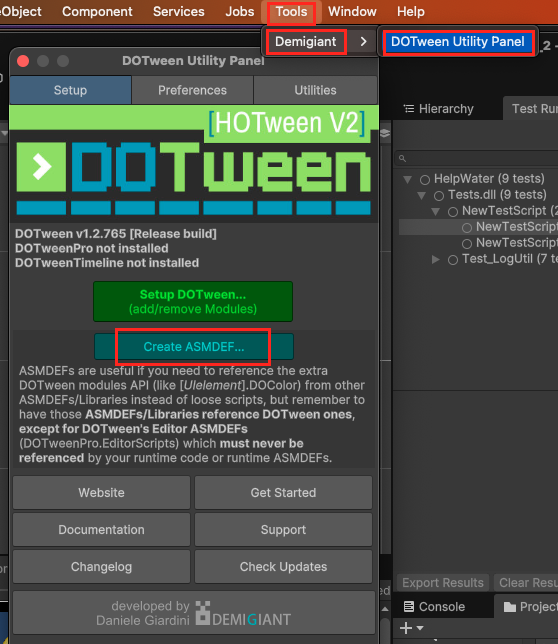This screenshot has width=558, height=644.
Task: Focus the Test Runner search field
Action: [x=476, y=159]
